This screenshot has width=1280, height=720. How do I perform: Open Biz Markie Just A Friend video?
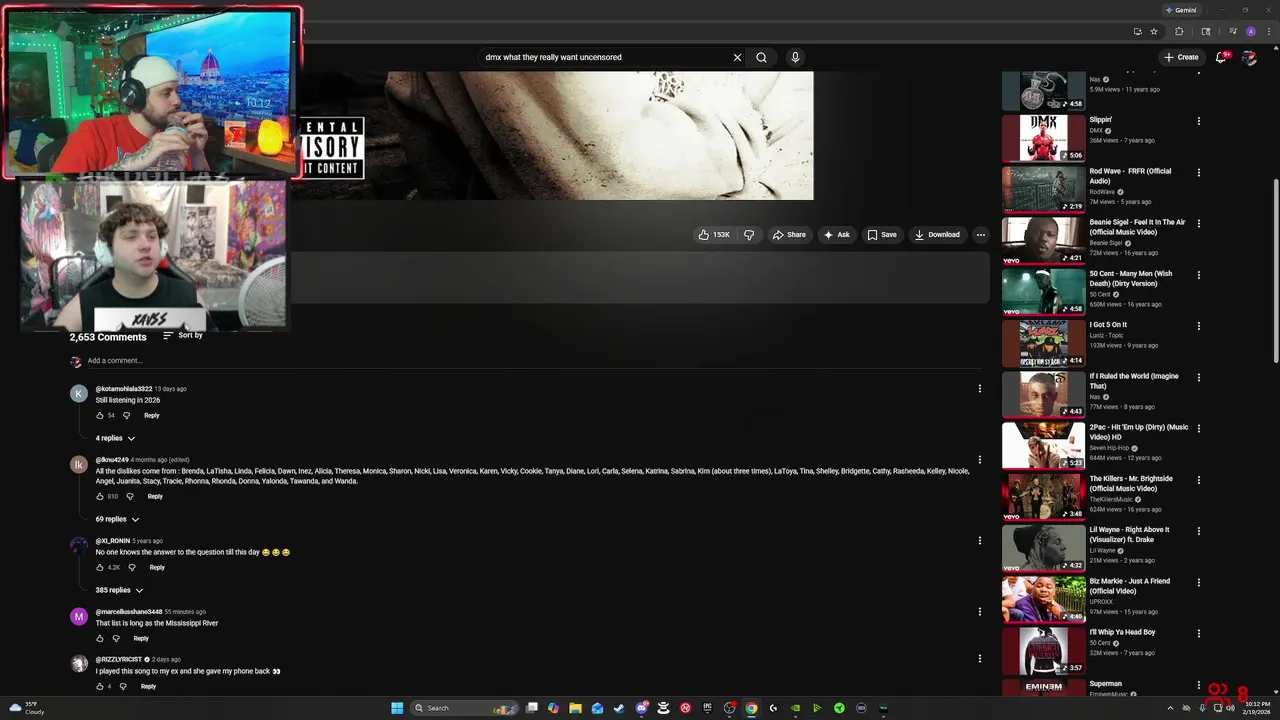tap(1130, 586)
